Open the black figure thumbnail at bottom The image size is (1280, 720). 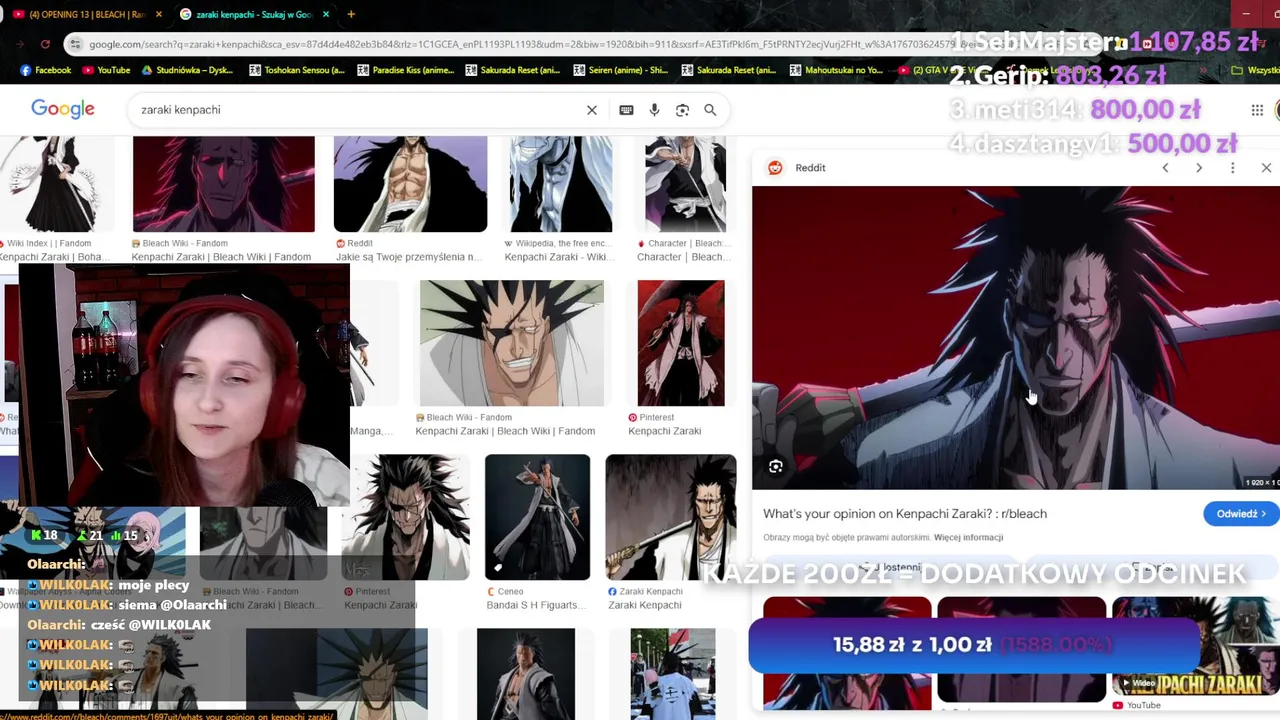[526, 674]
